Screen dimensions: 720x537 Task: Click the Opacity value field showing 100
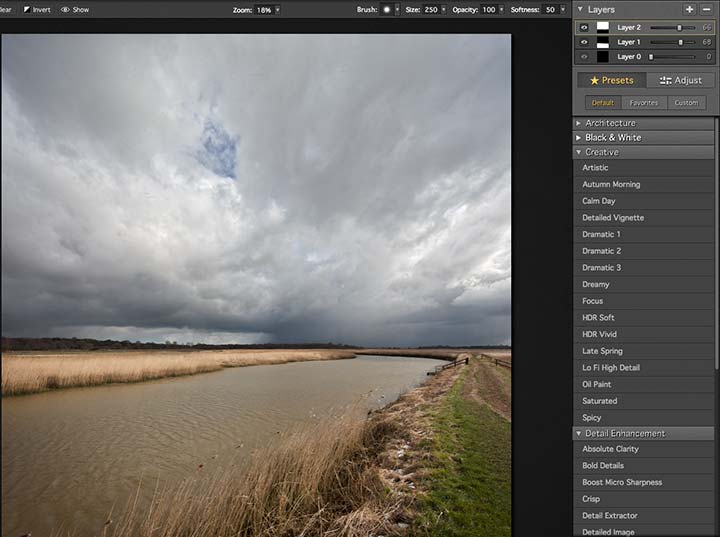[x=489, y=10]
